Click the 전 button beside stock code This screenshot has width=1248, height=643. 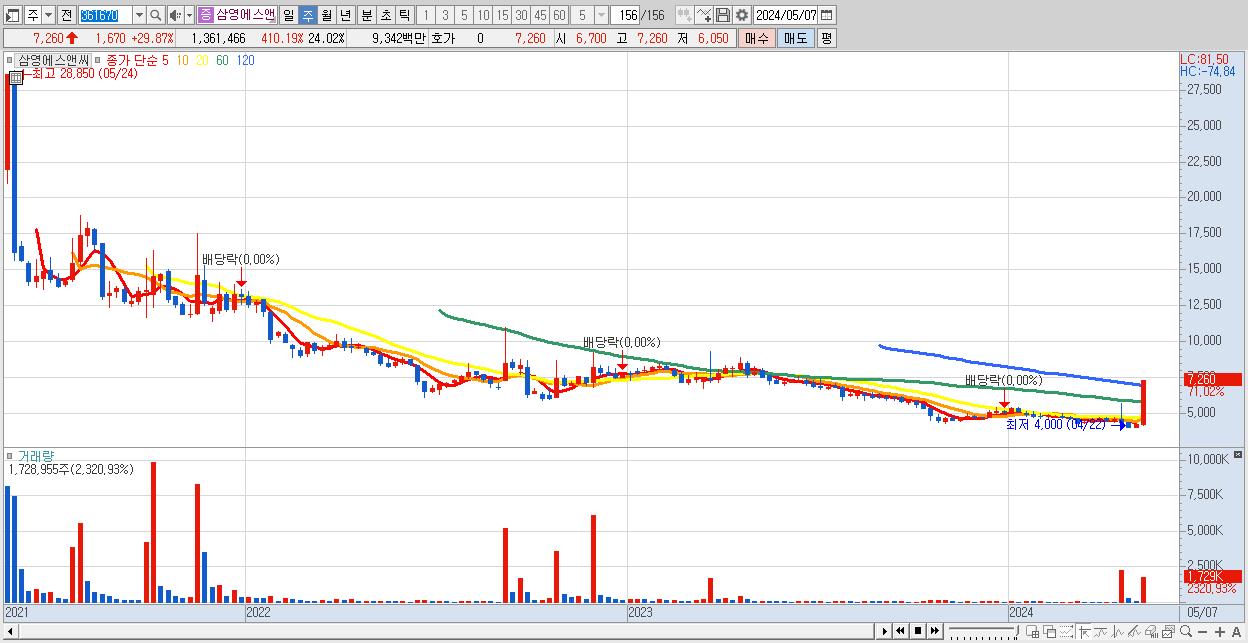coord(66,15)
